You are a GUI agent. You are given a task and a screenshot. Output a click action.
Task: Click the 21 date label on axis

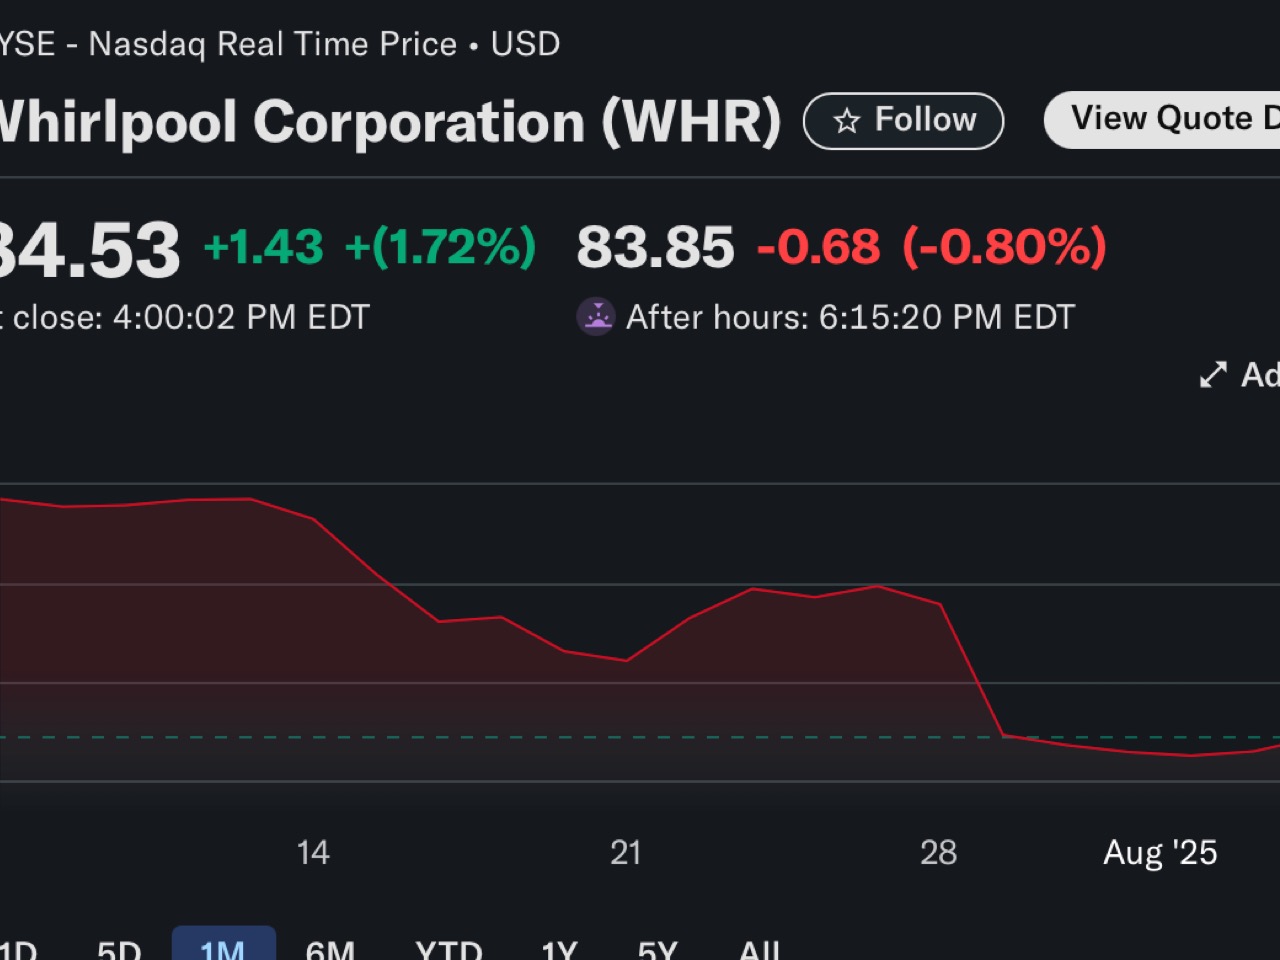tap(626, 853)
